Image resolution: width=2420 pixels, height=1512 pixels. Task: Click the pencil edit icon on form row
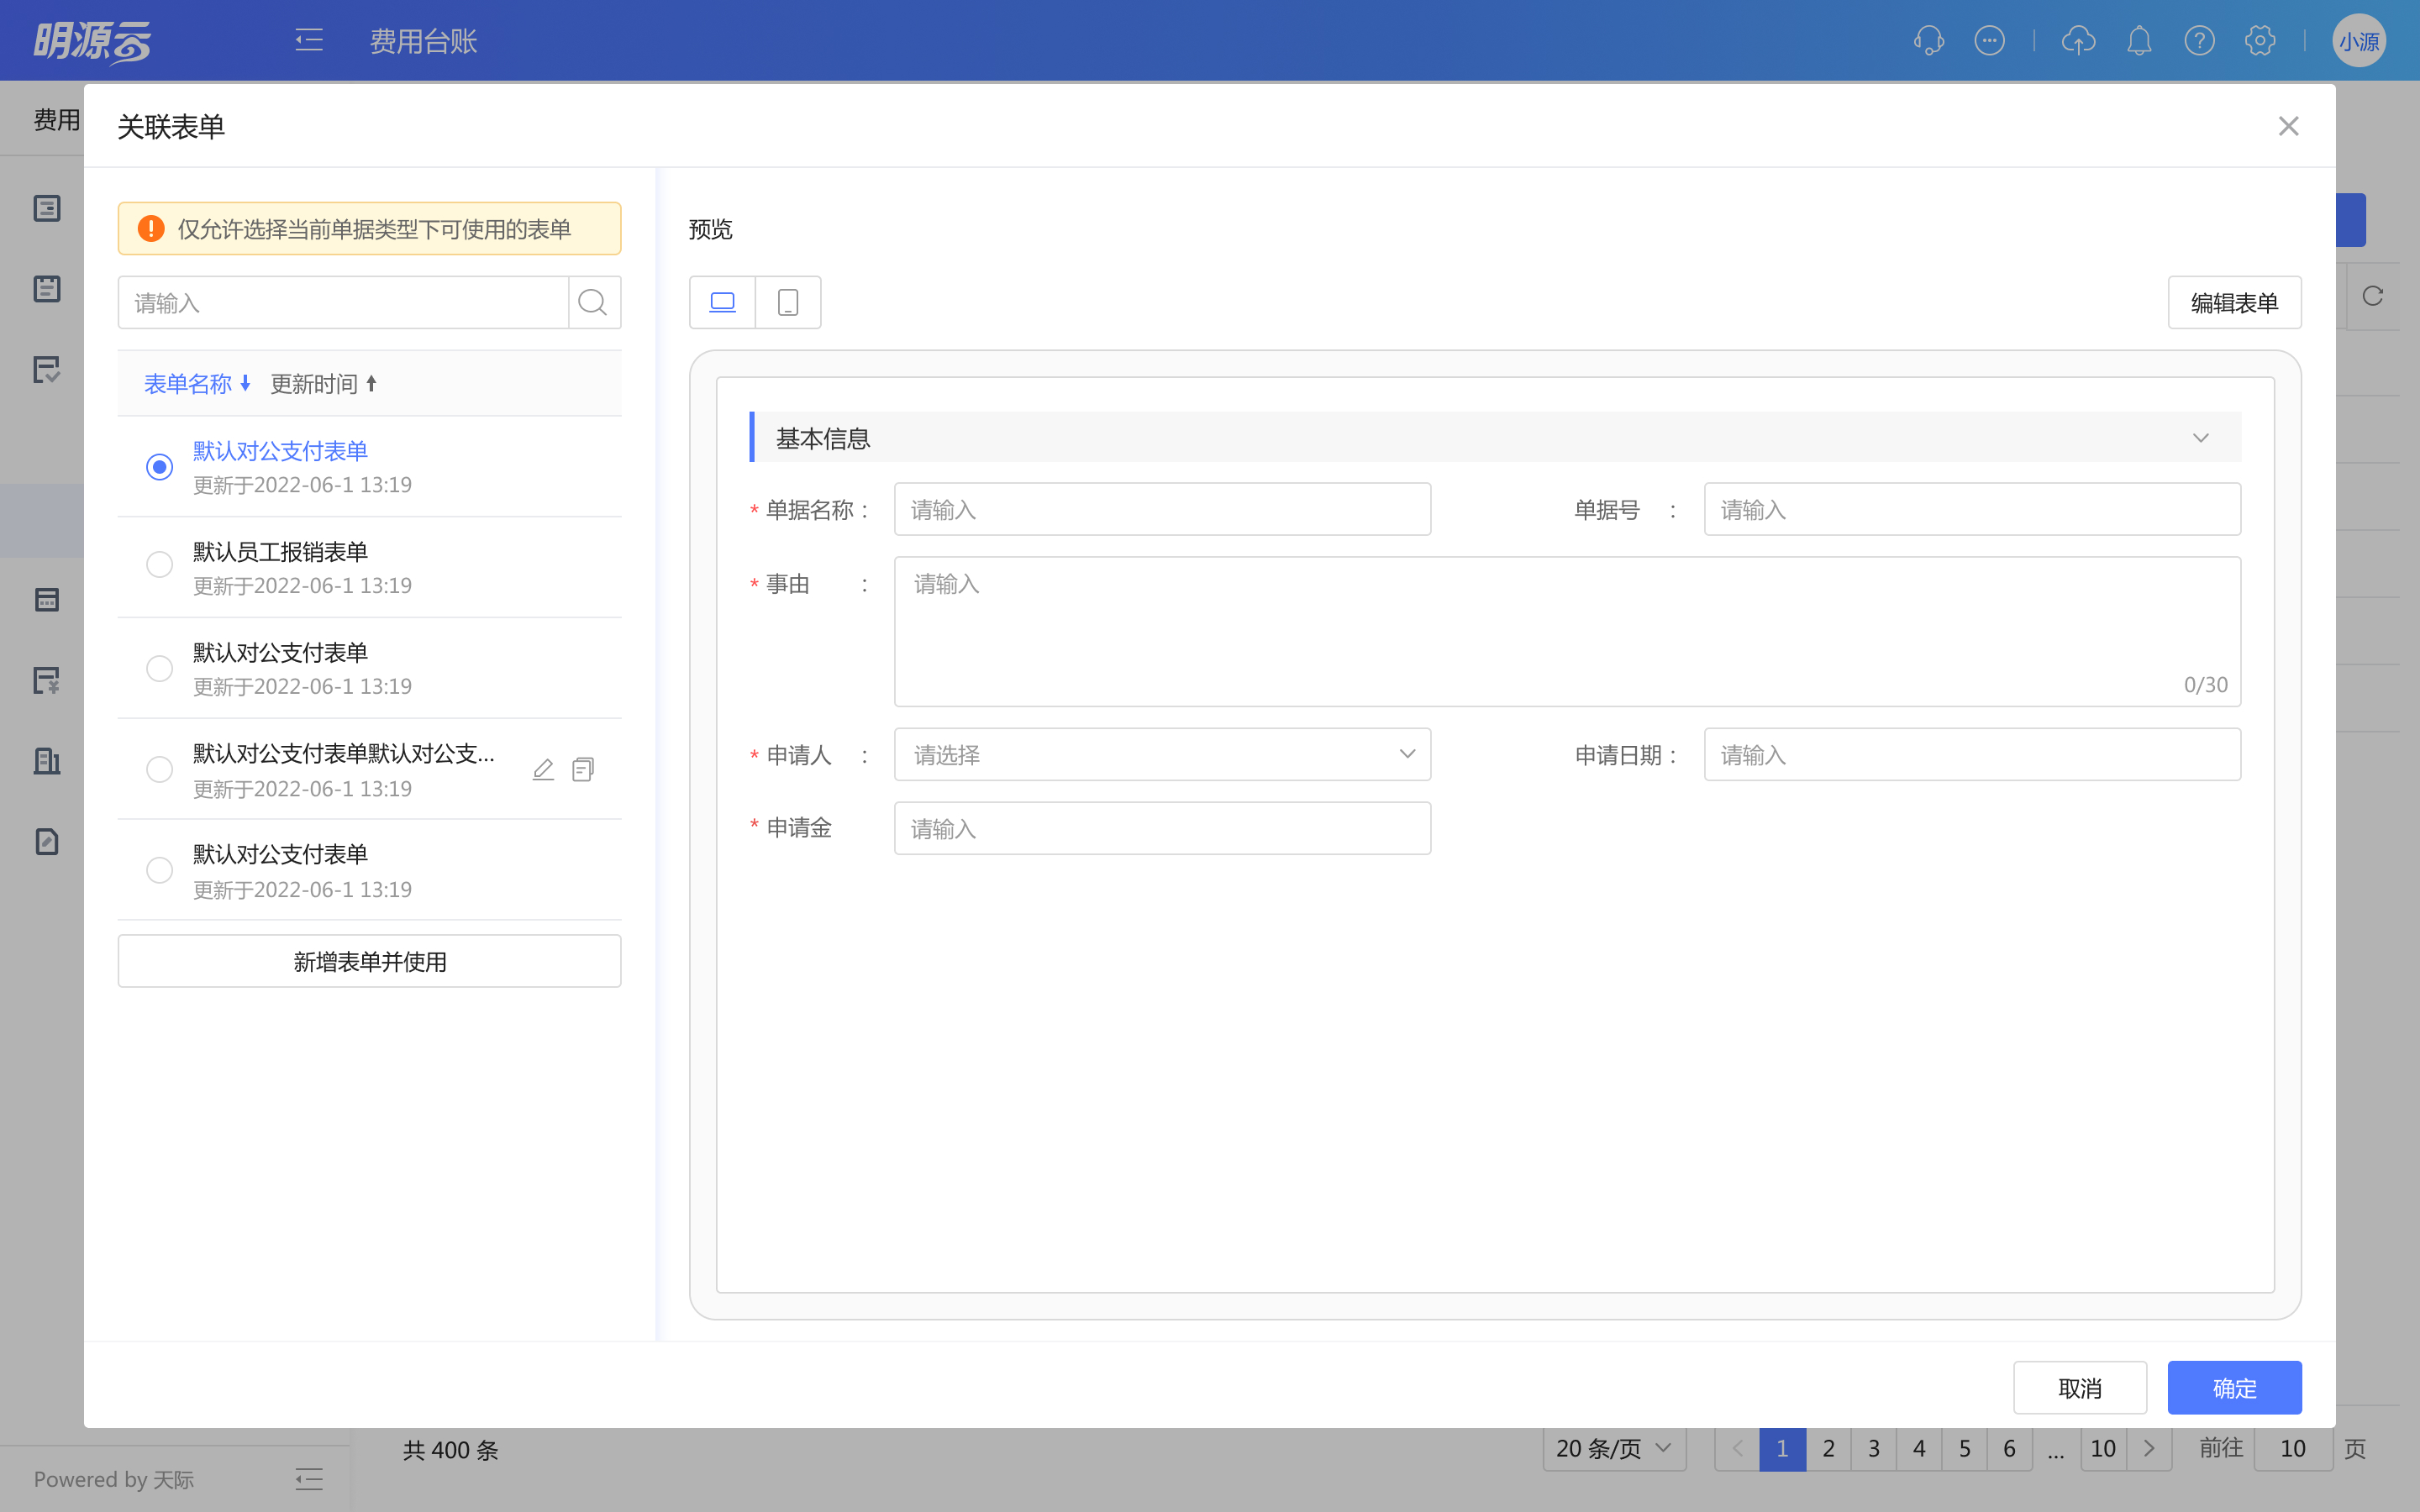coord(543,769)
